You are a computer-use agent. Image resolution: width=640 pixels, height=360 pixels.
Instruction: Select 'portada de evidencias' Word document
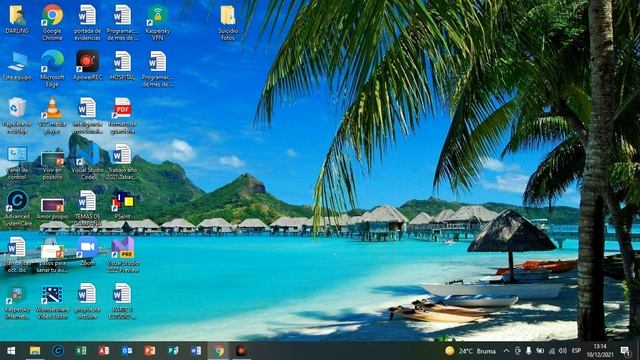coord(87,22)
